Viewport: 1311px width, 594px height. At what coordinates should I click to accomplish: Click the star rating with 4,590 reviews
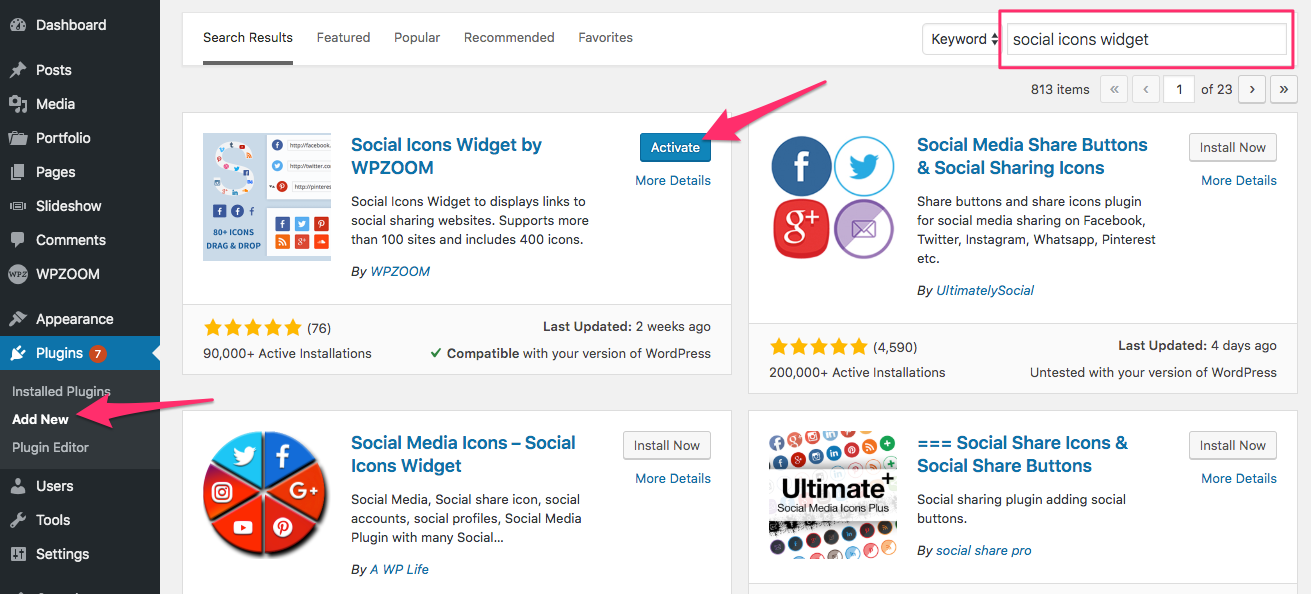pos(818,346)
